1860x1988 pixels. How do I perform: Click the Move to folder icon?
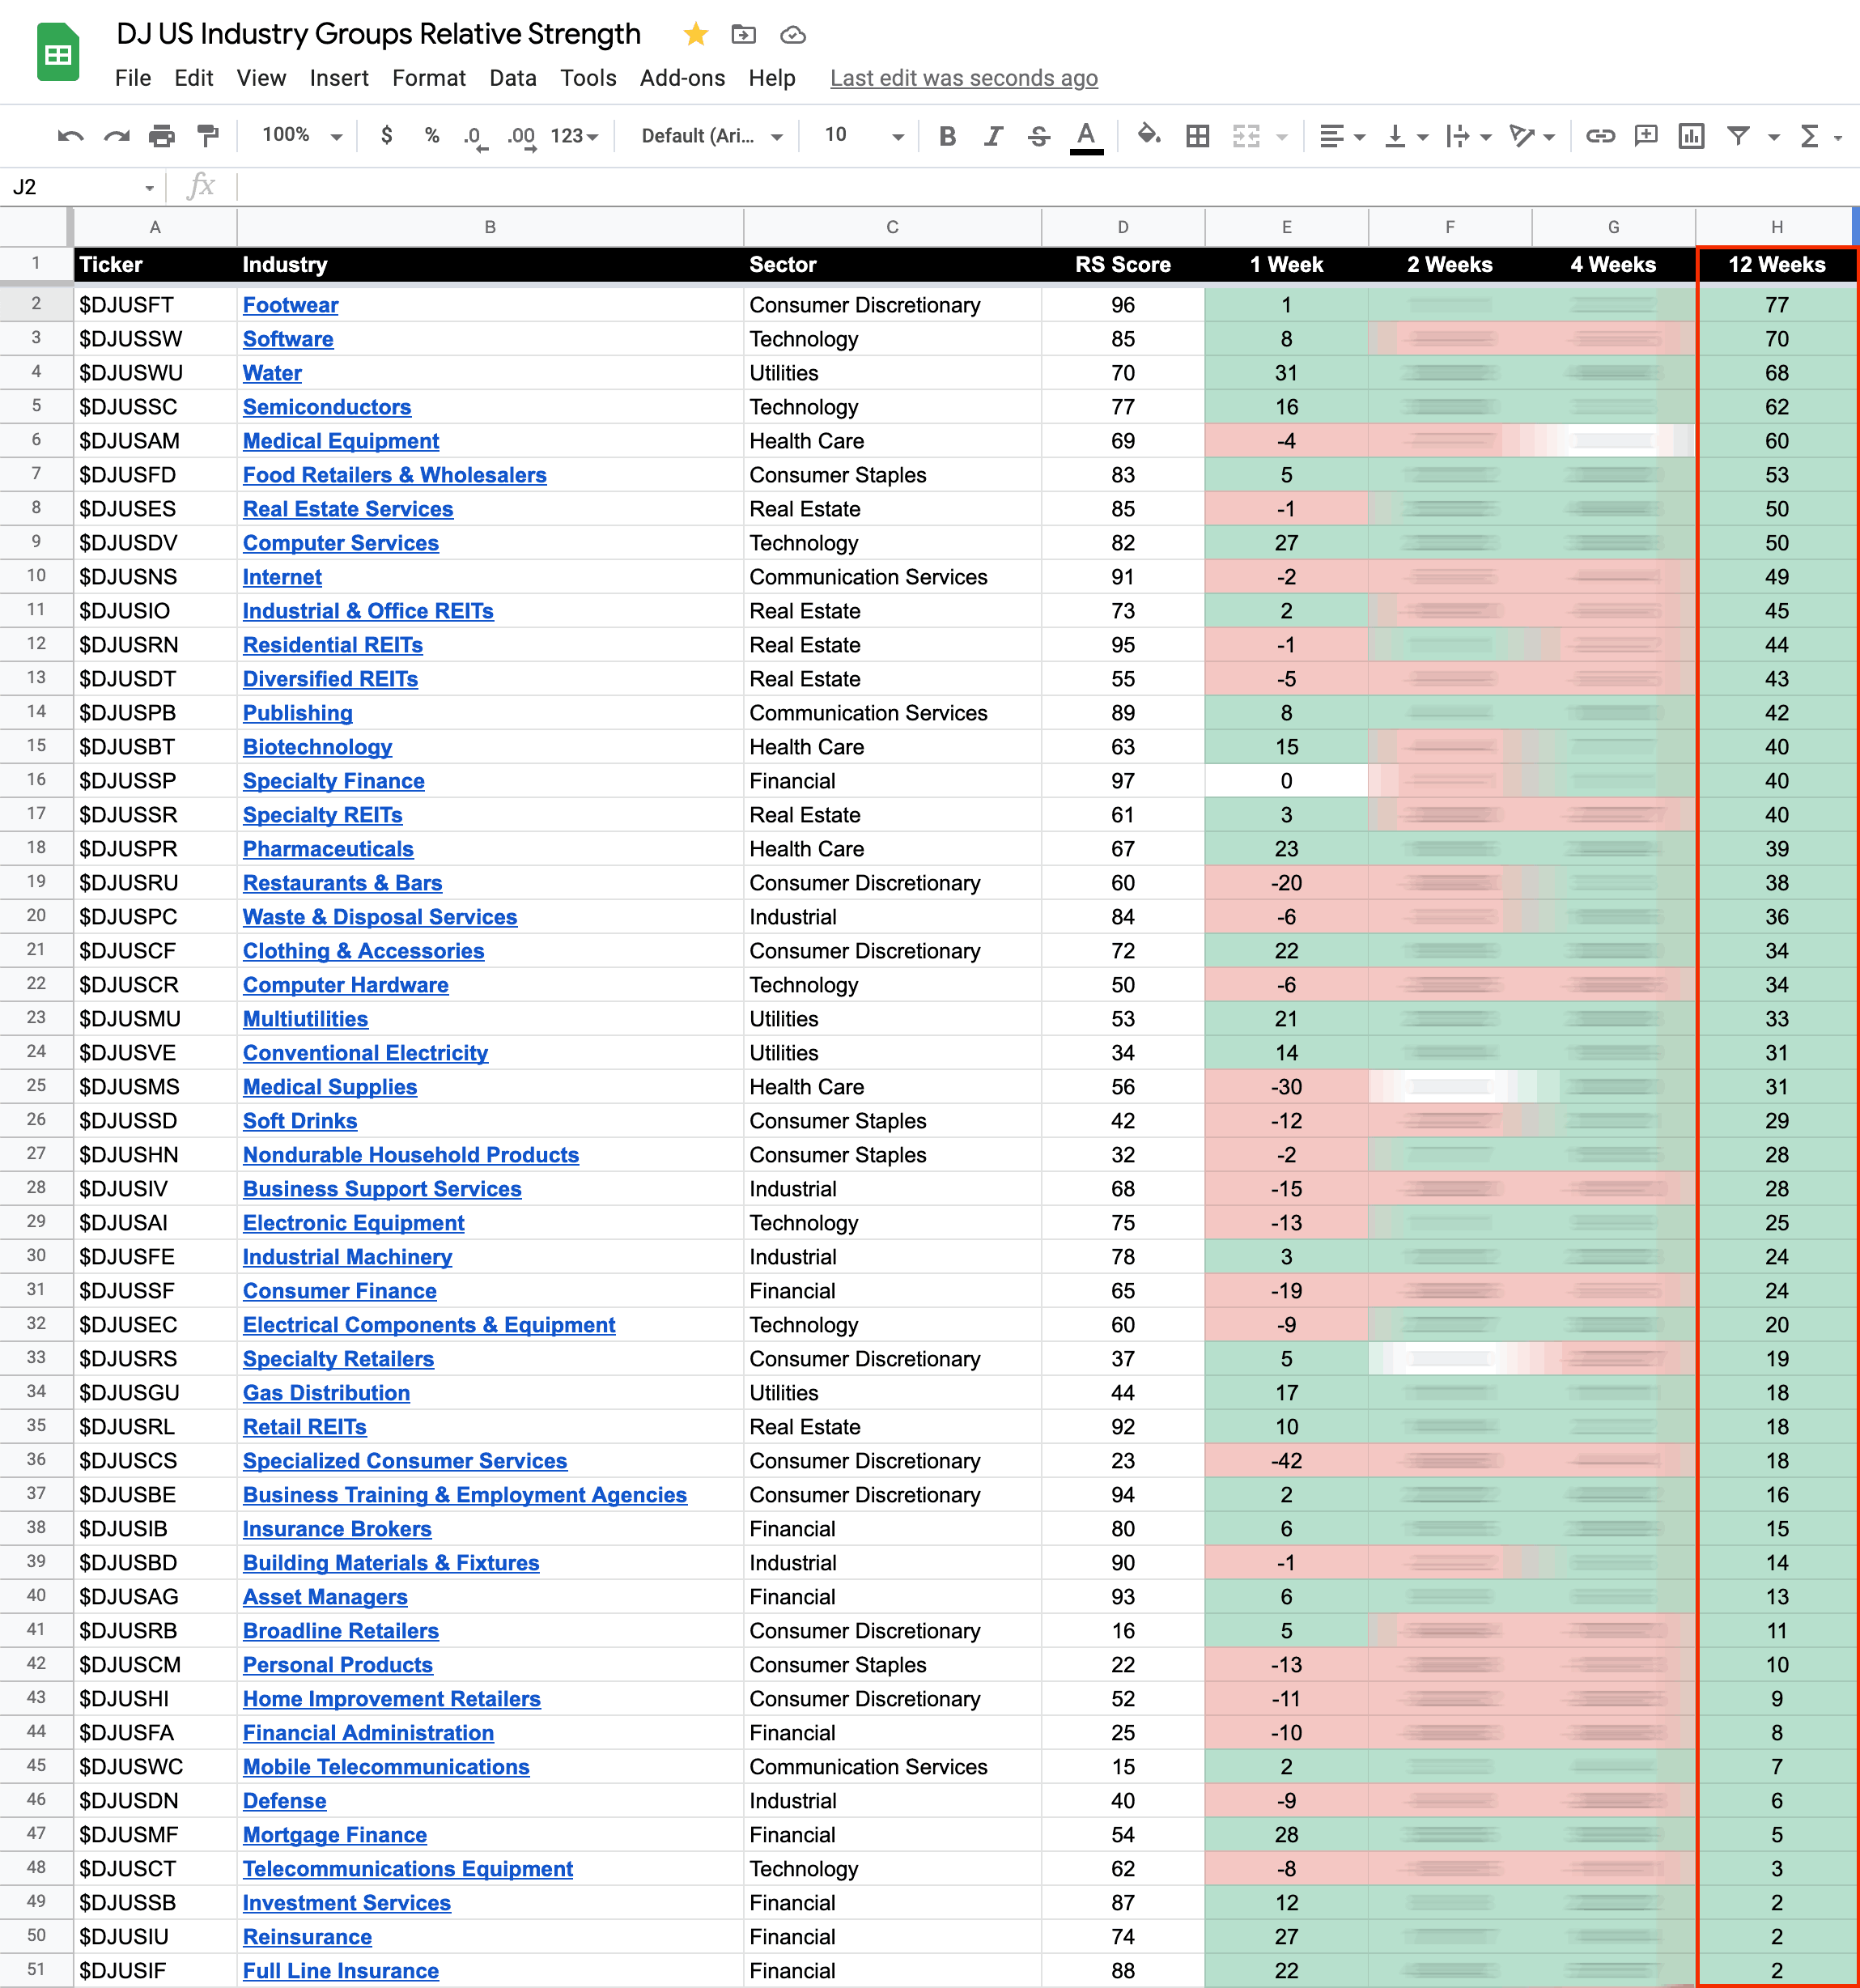(744, 35)
